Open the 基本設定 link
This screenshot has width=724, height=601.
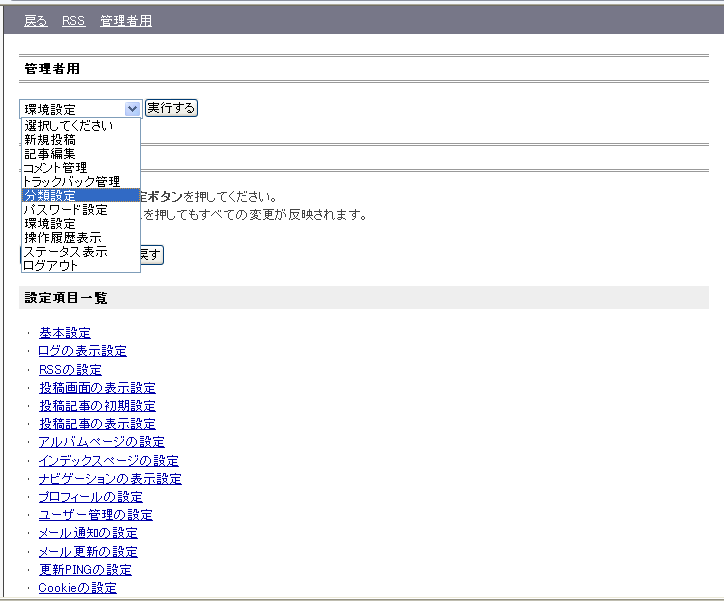(65, 333)
